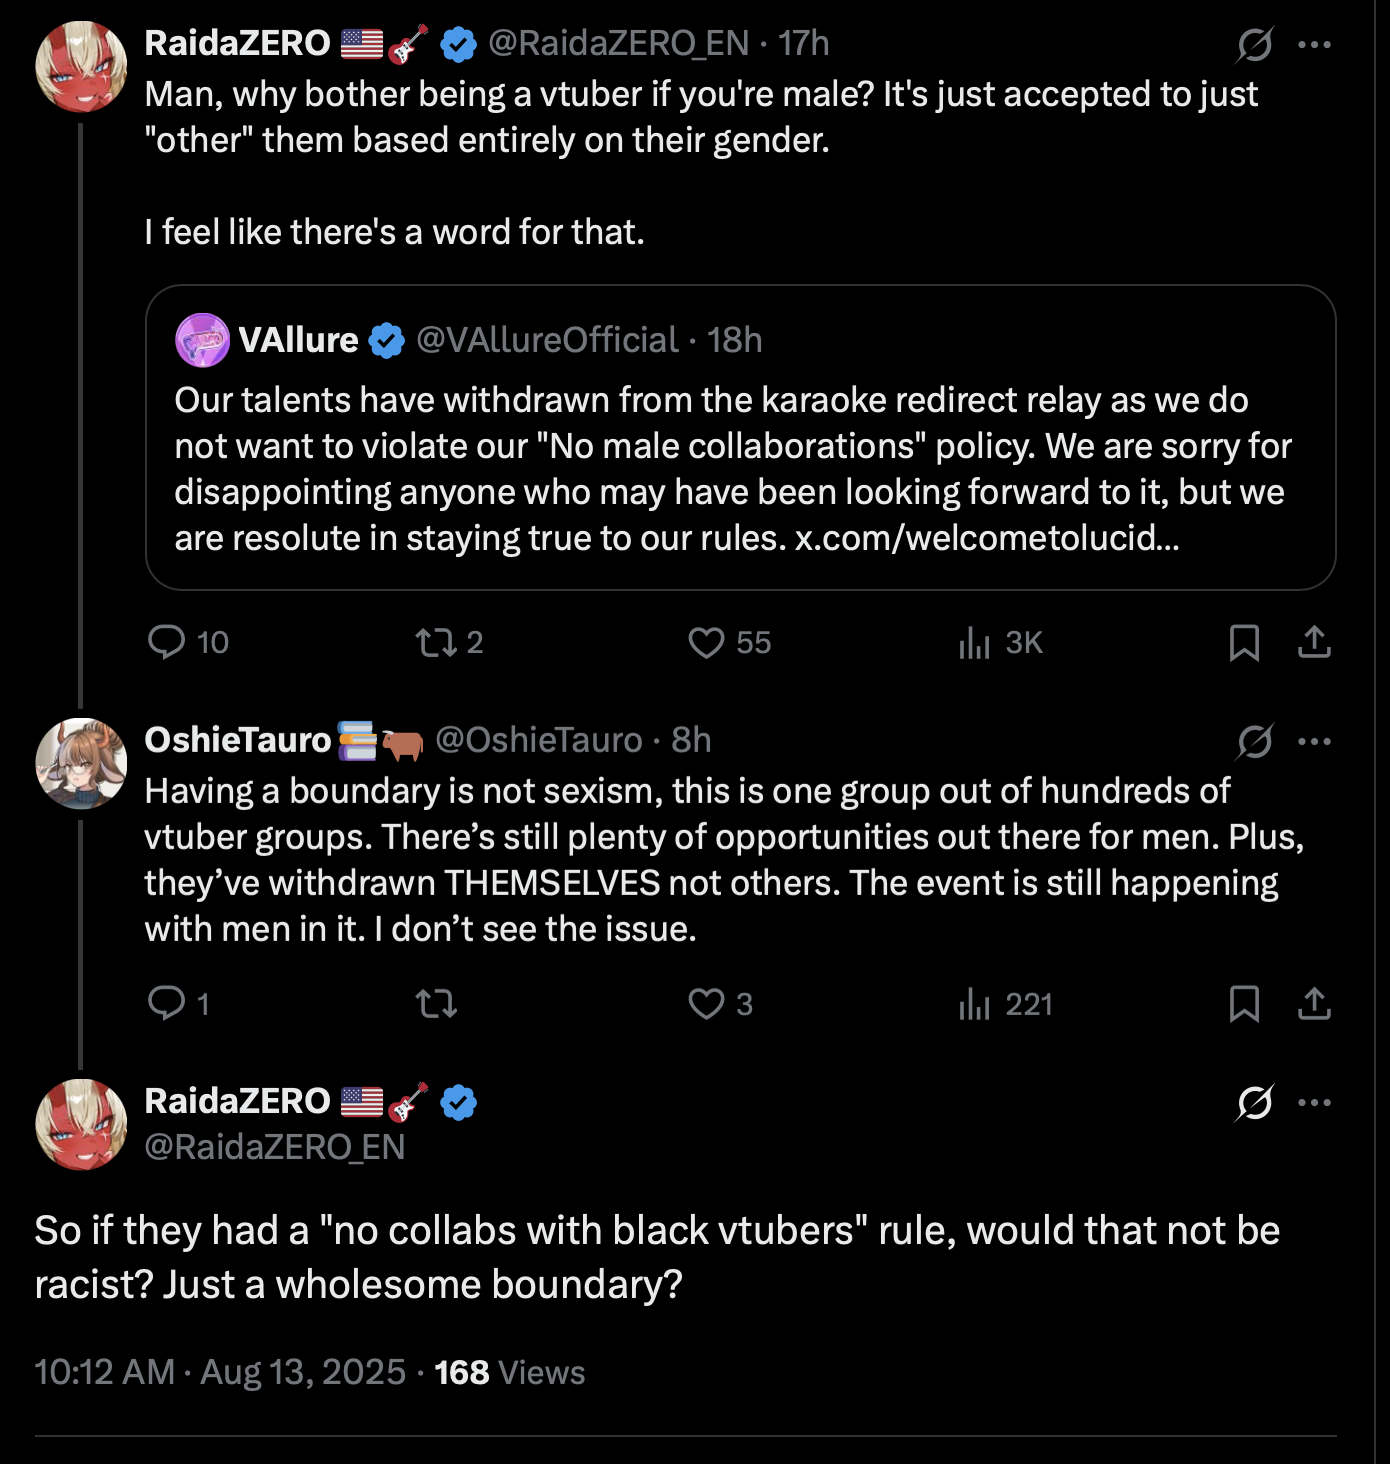The image size is (1390, 1464).
Task: Share OshieTauro's reply tweet
Action: pos(1314,1003)
